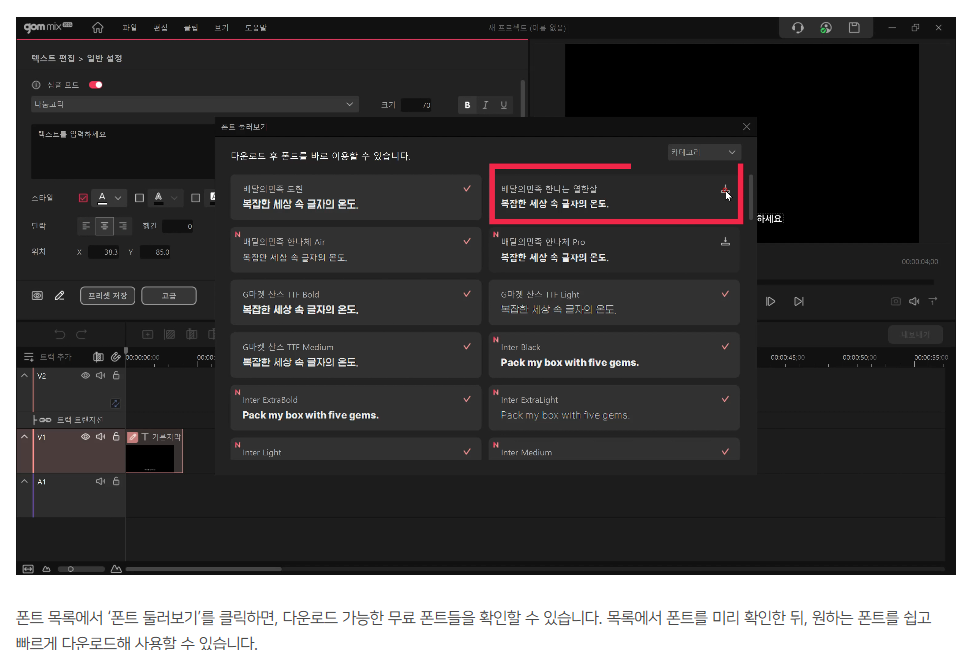
Task: Zoom in the timeline with large mountain icon
Action: tap(116, 569)
